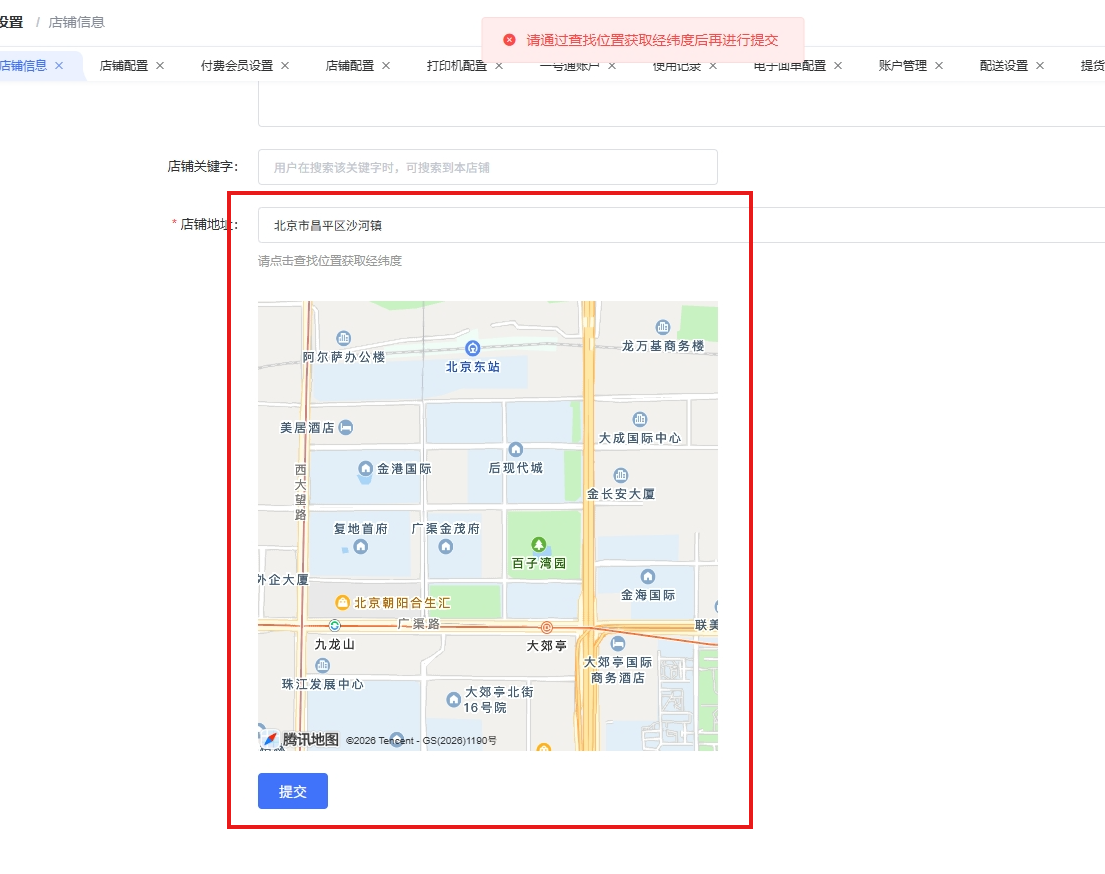1105x874 pixels.
Task: Click the 广渠金茂府 residence icon
Action: tap(446, 547)
